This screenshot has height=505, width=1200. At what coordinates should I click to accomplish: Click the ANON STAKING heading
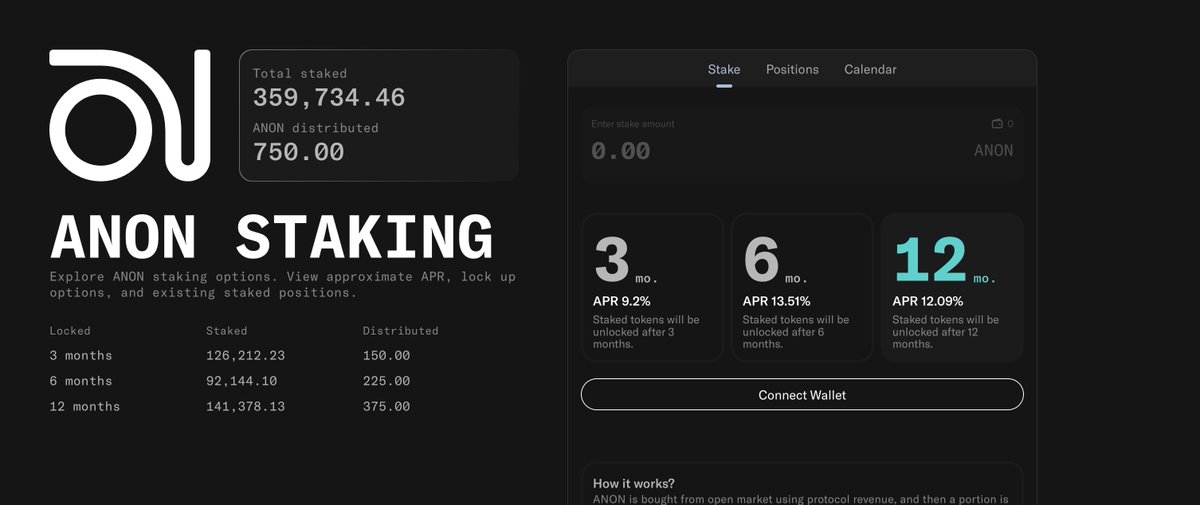click(271, 237)
